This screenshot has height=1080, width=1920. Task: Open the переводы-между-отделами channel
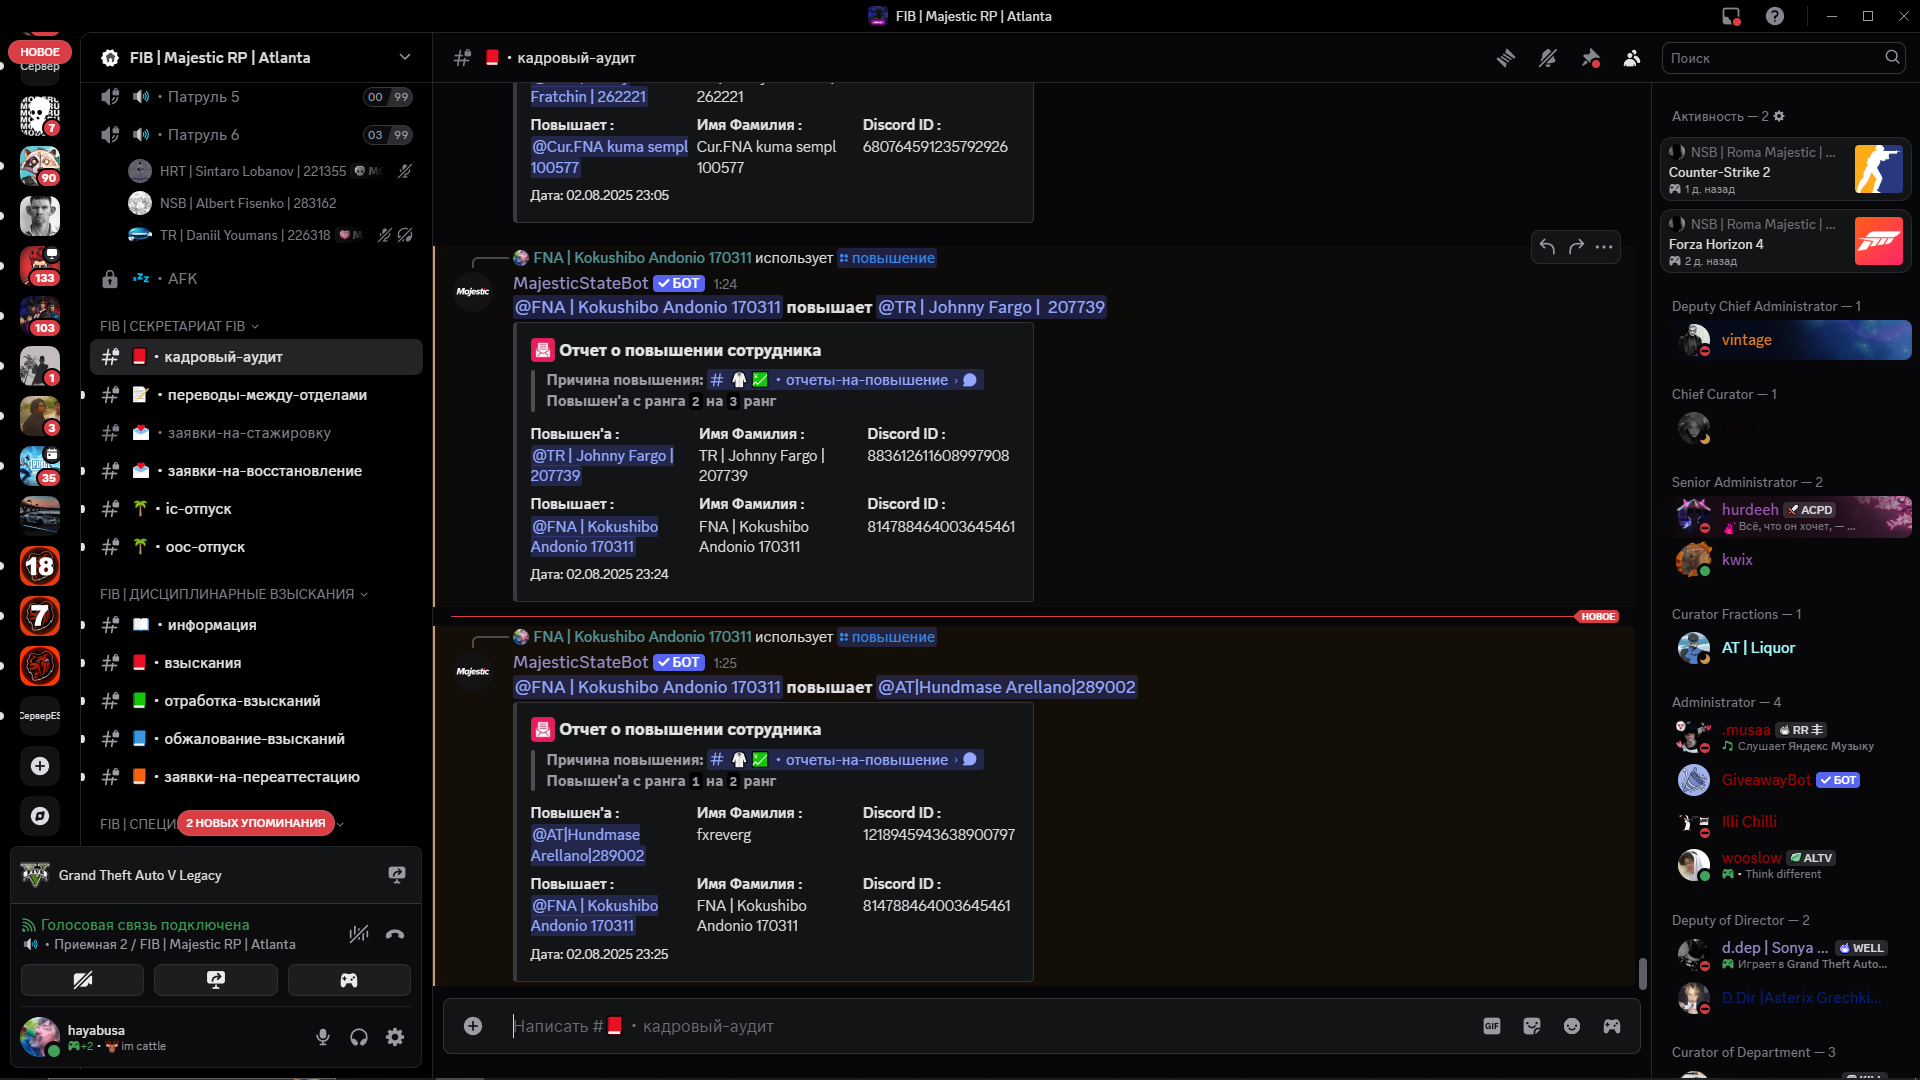coord(257,395)
